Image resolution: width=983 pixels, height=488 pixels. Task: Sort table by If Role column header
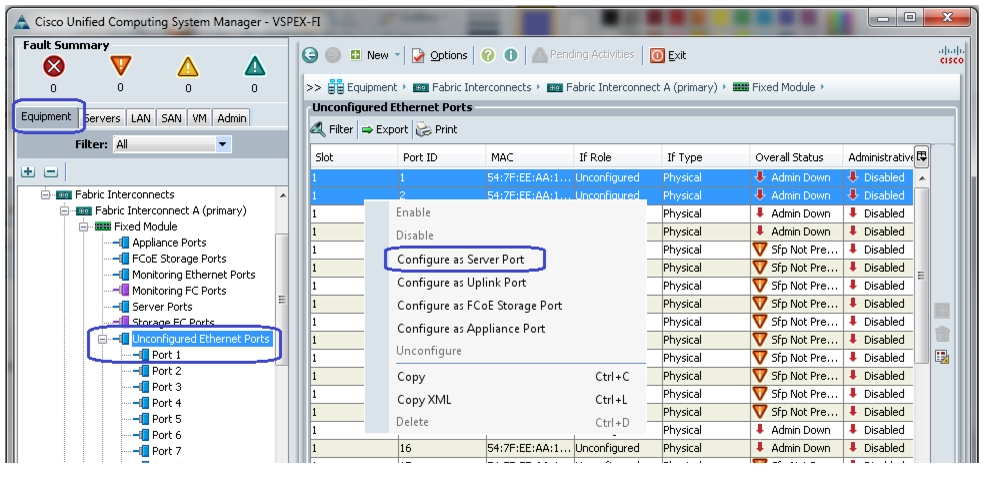[618, 157]
